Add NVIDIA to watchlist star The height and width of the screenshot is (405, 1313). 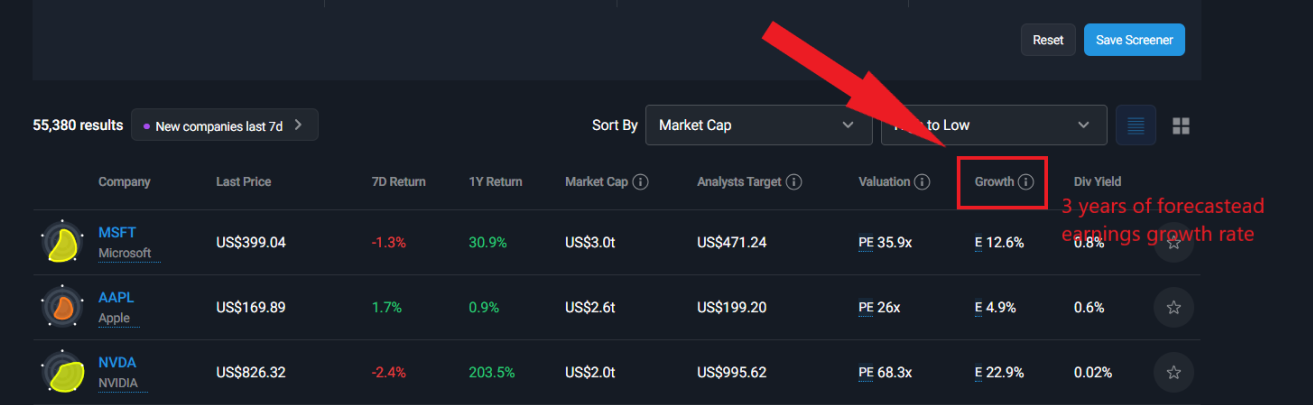click(x=1174, y=372)
